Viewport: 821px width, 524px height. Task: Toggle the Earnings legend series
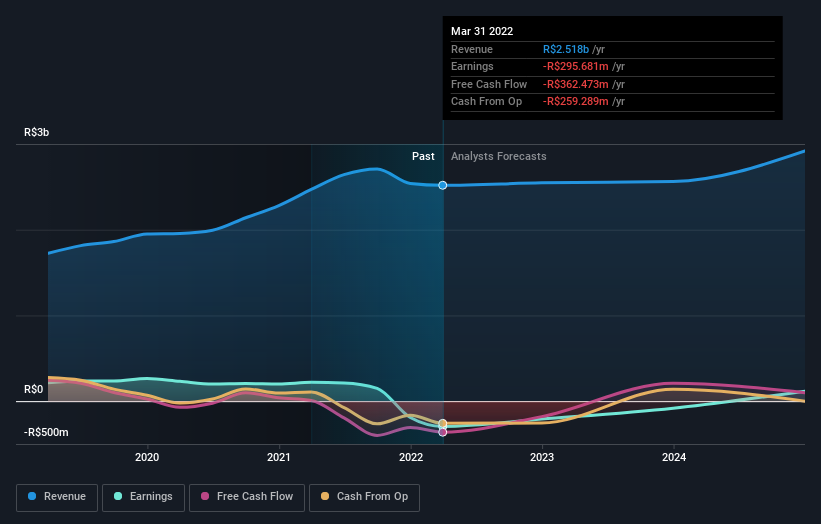point(143,497)
